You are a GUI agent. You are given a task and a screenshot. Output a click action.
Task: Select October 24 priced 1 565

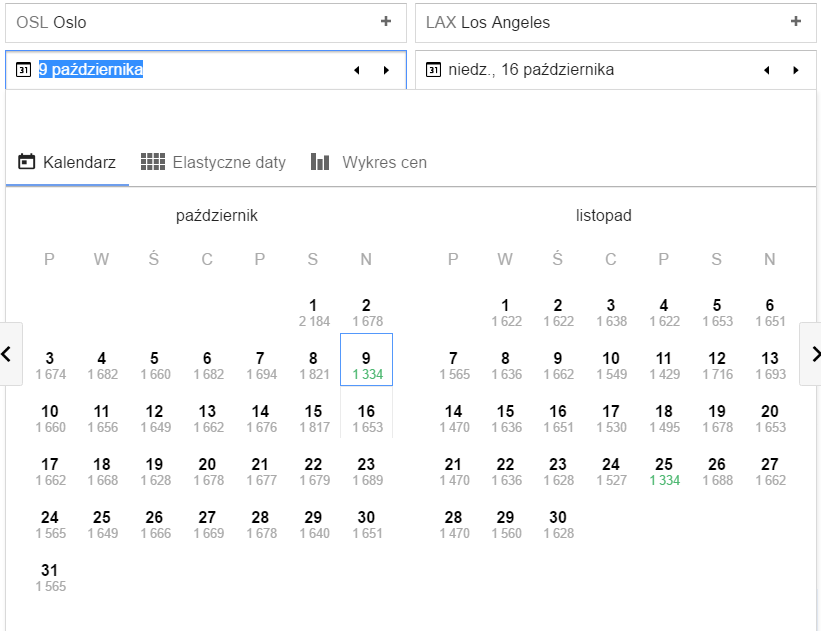[50, 524]
